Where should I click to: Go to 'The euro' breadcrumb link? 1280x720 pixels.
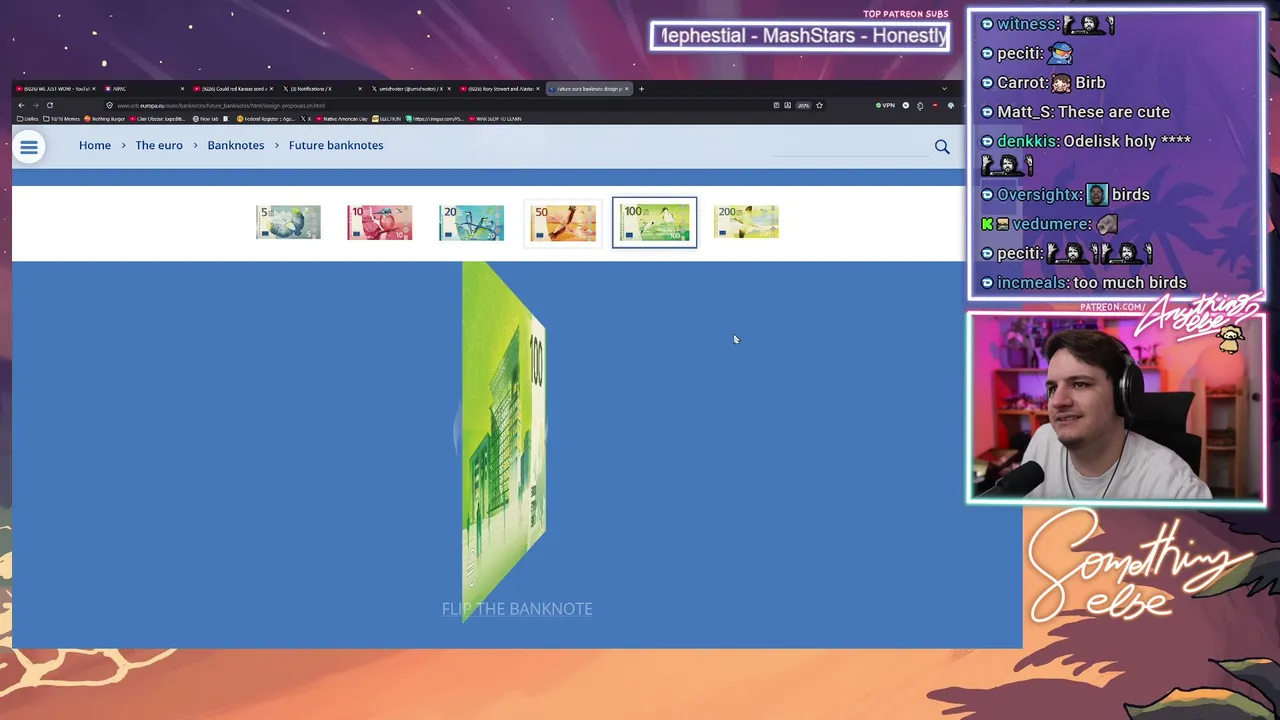tap(159, 145)
